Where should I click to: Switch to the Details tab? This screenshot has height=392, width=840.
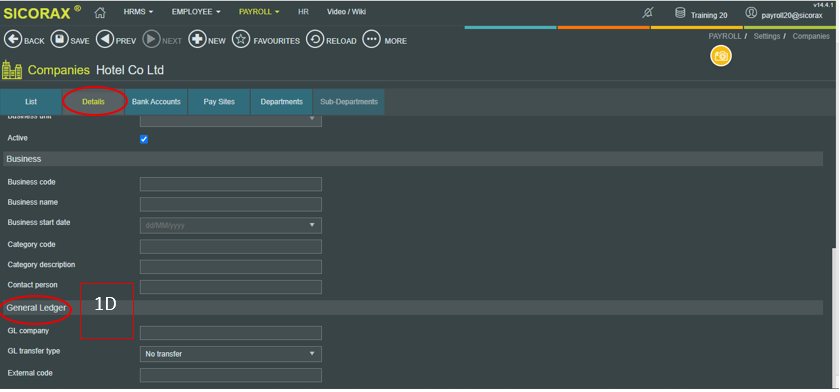93,102
